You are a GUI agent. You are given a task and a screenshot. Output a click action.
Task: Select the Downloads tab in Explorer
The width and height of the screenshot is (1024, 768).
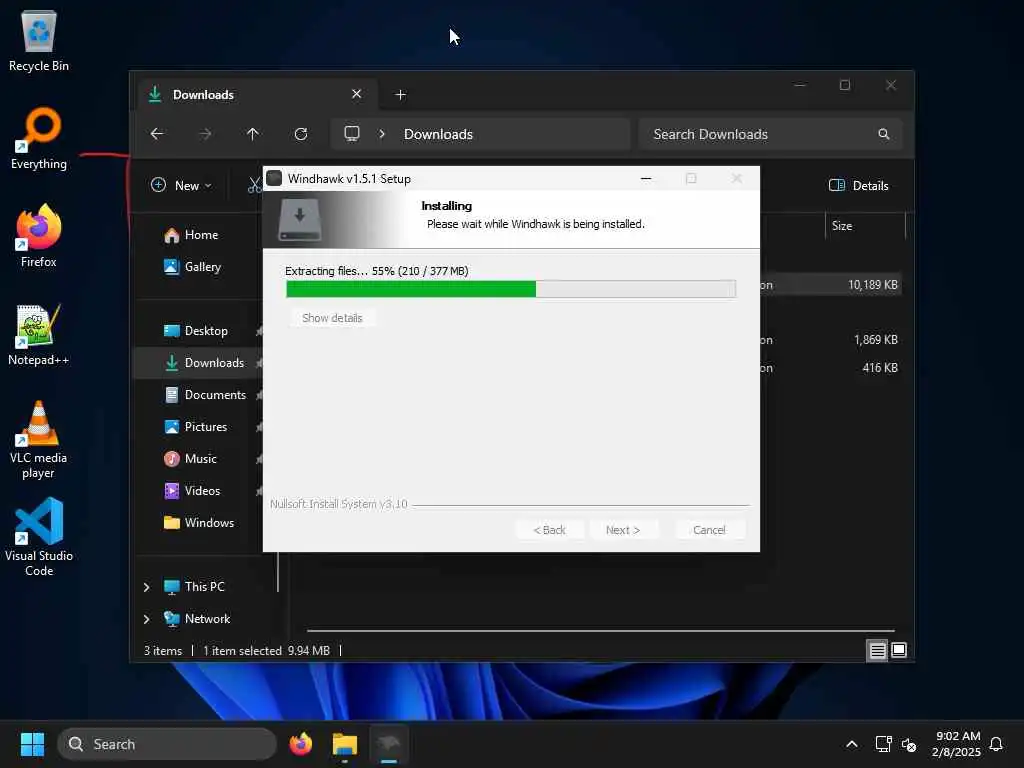pos(257,95)
